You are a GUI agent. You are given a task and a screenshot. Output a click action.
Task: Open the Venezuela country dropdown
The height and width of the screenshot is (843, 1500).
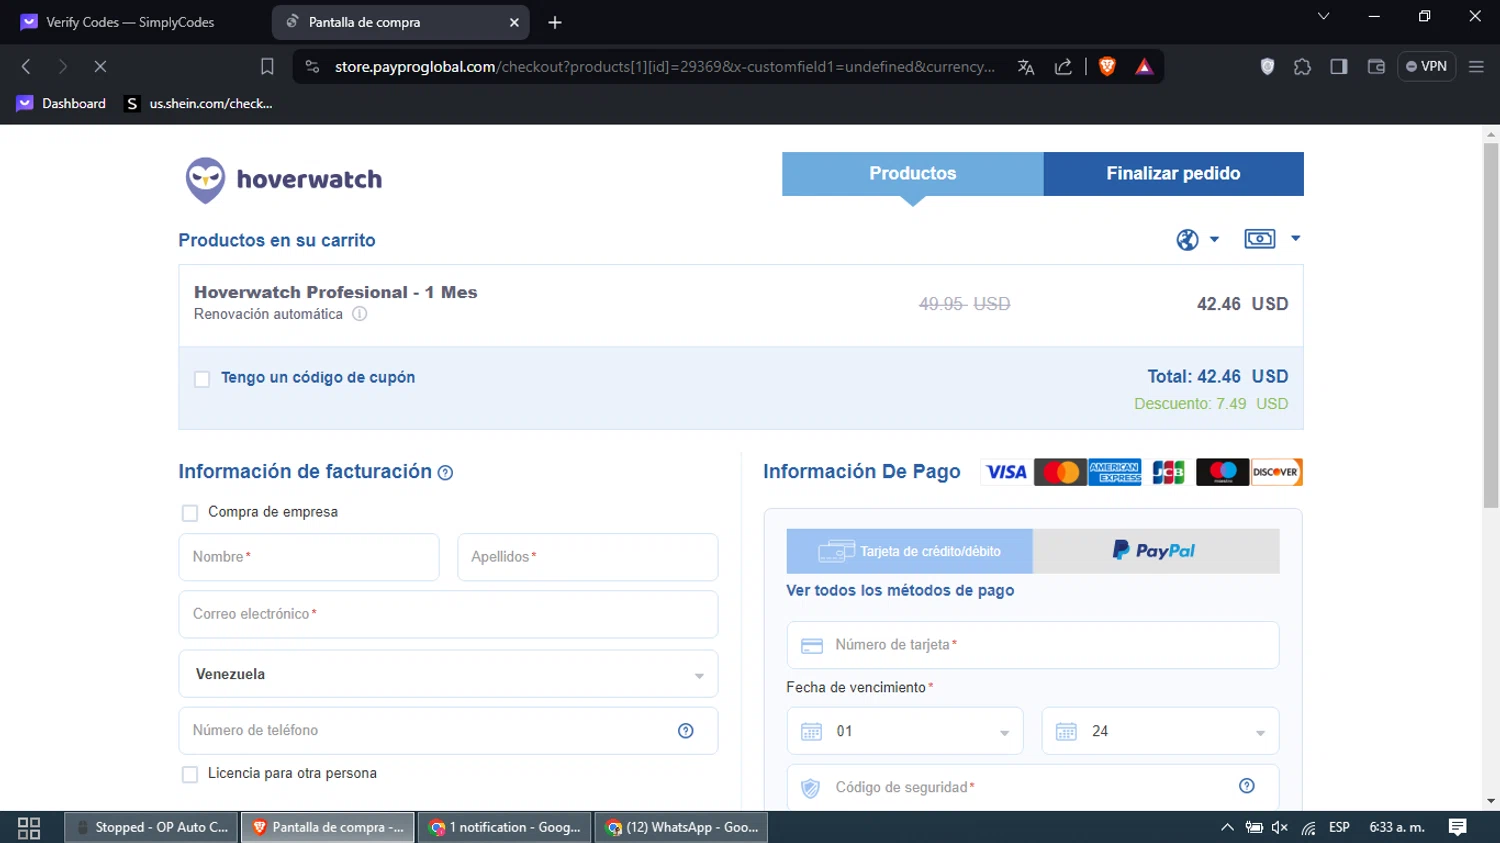tap(448, 674)
